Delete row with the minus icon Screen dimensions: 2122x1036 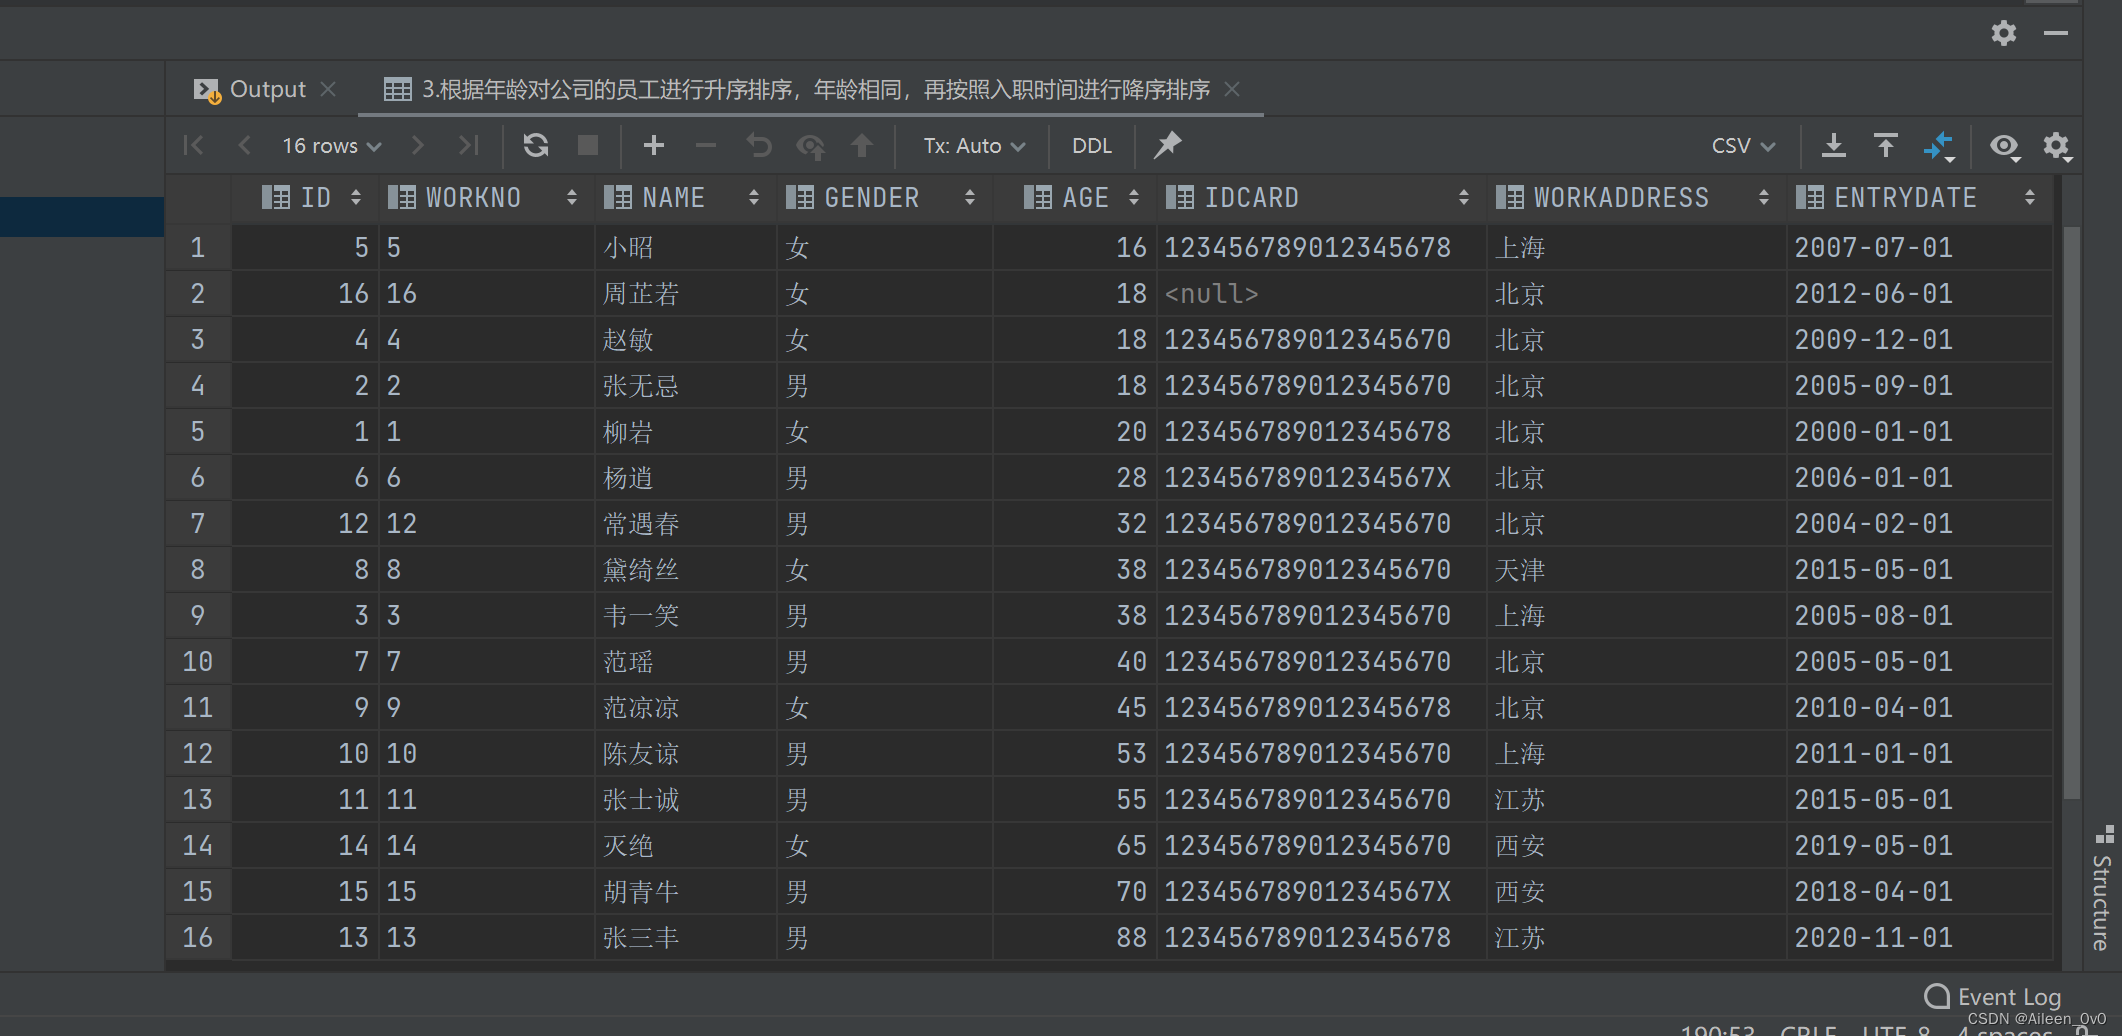(x=706, y=146)
